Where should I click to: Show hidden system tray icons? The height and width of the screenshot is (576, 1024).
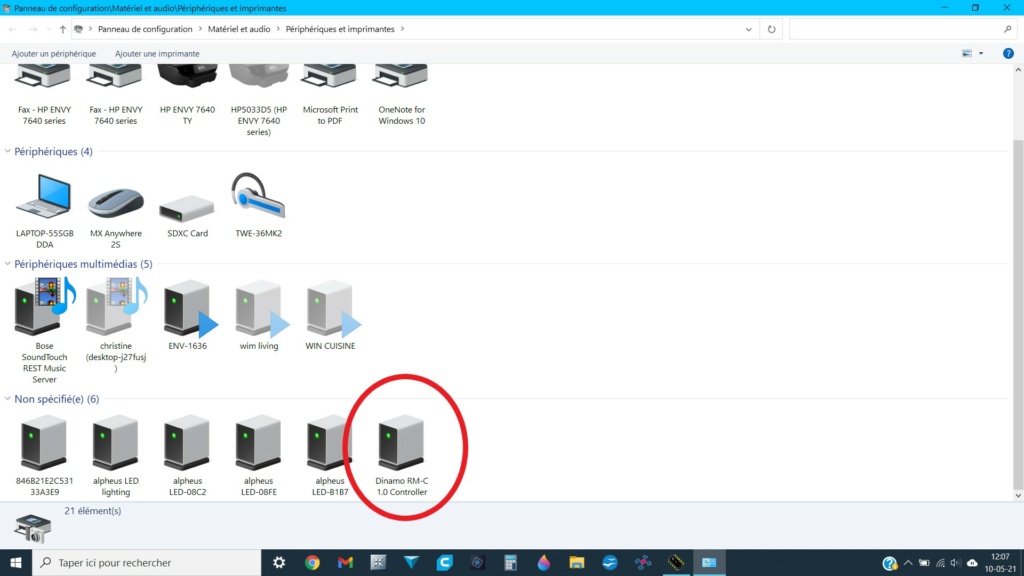908,562
